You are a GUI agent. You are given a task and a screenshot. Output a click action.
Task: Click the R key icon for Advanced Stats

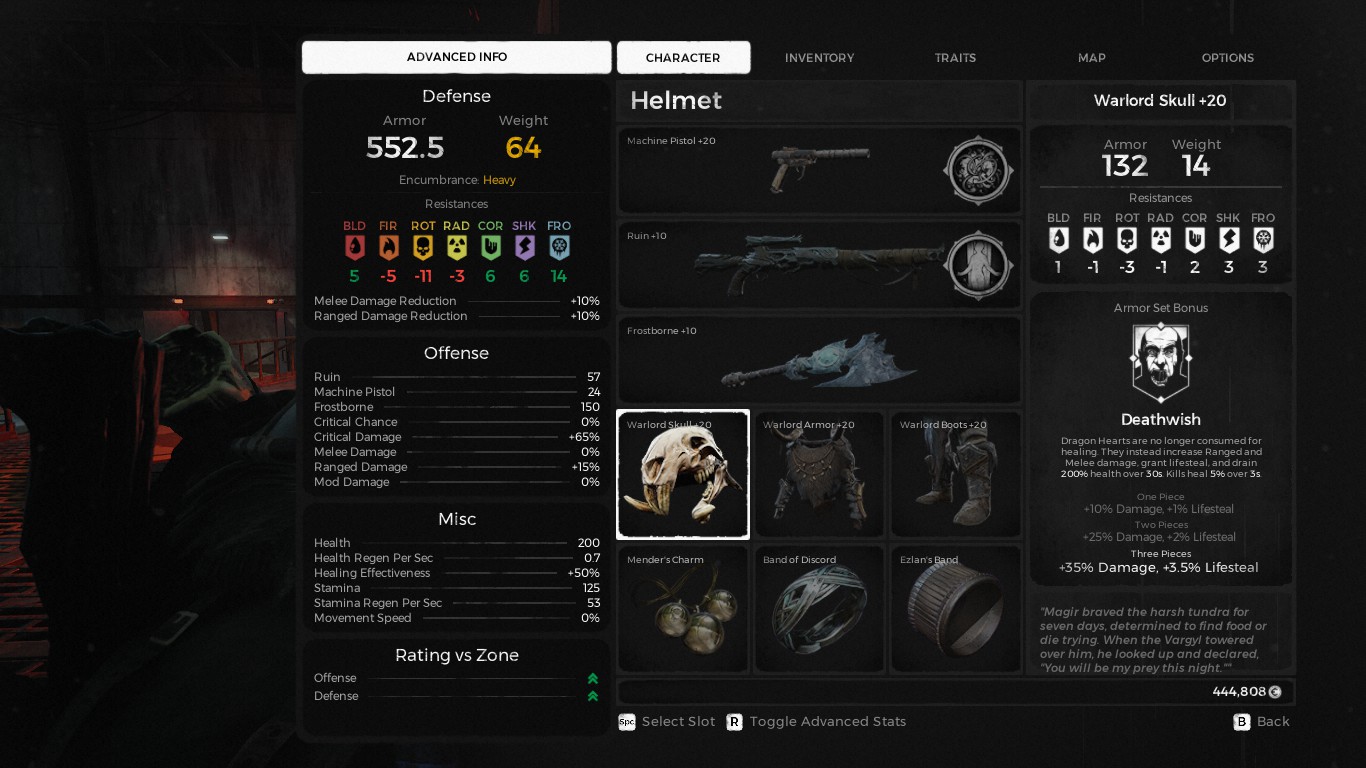click(x=734, y=722)
